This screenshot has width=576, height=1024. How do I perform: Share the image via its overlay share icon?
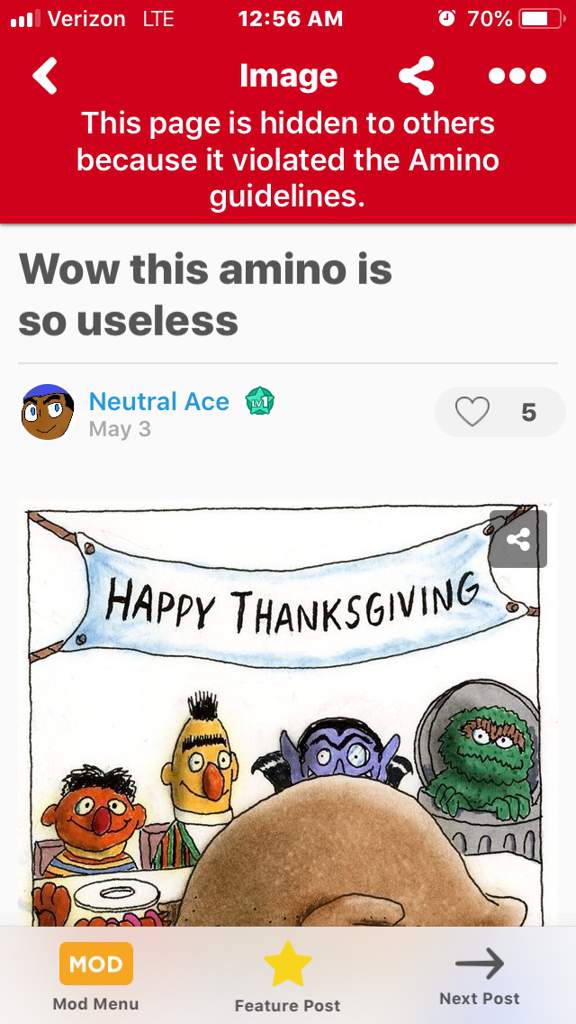(518, 539)
